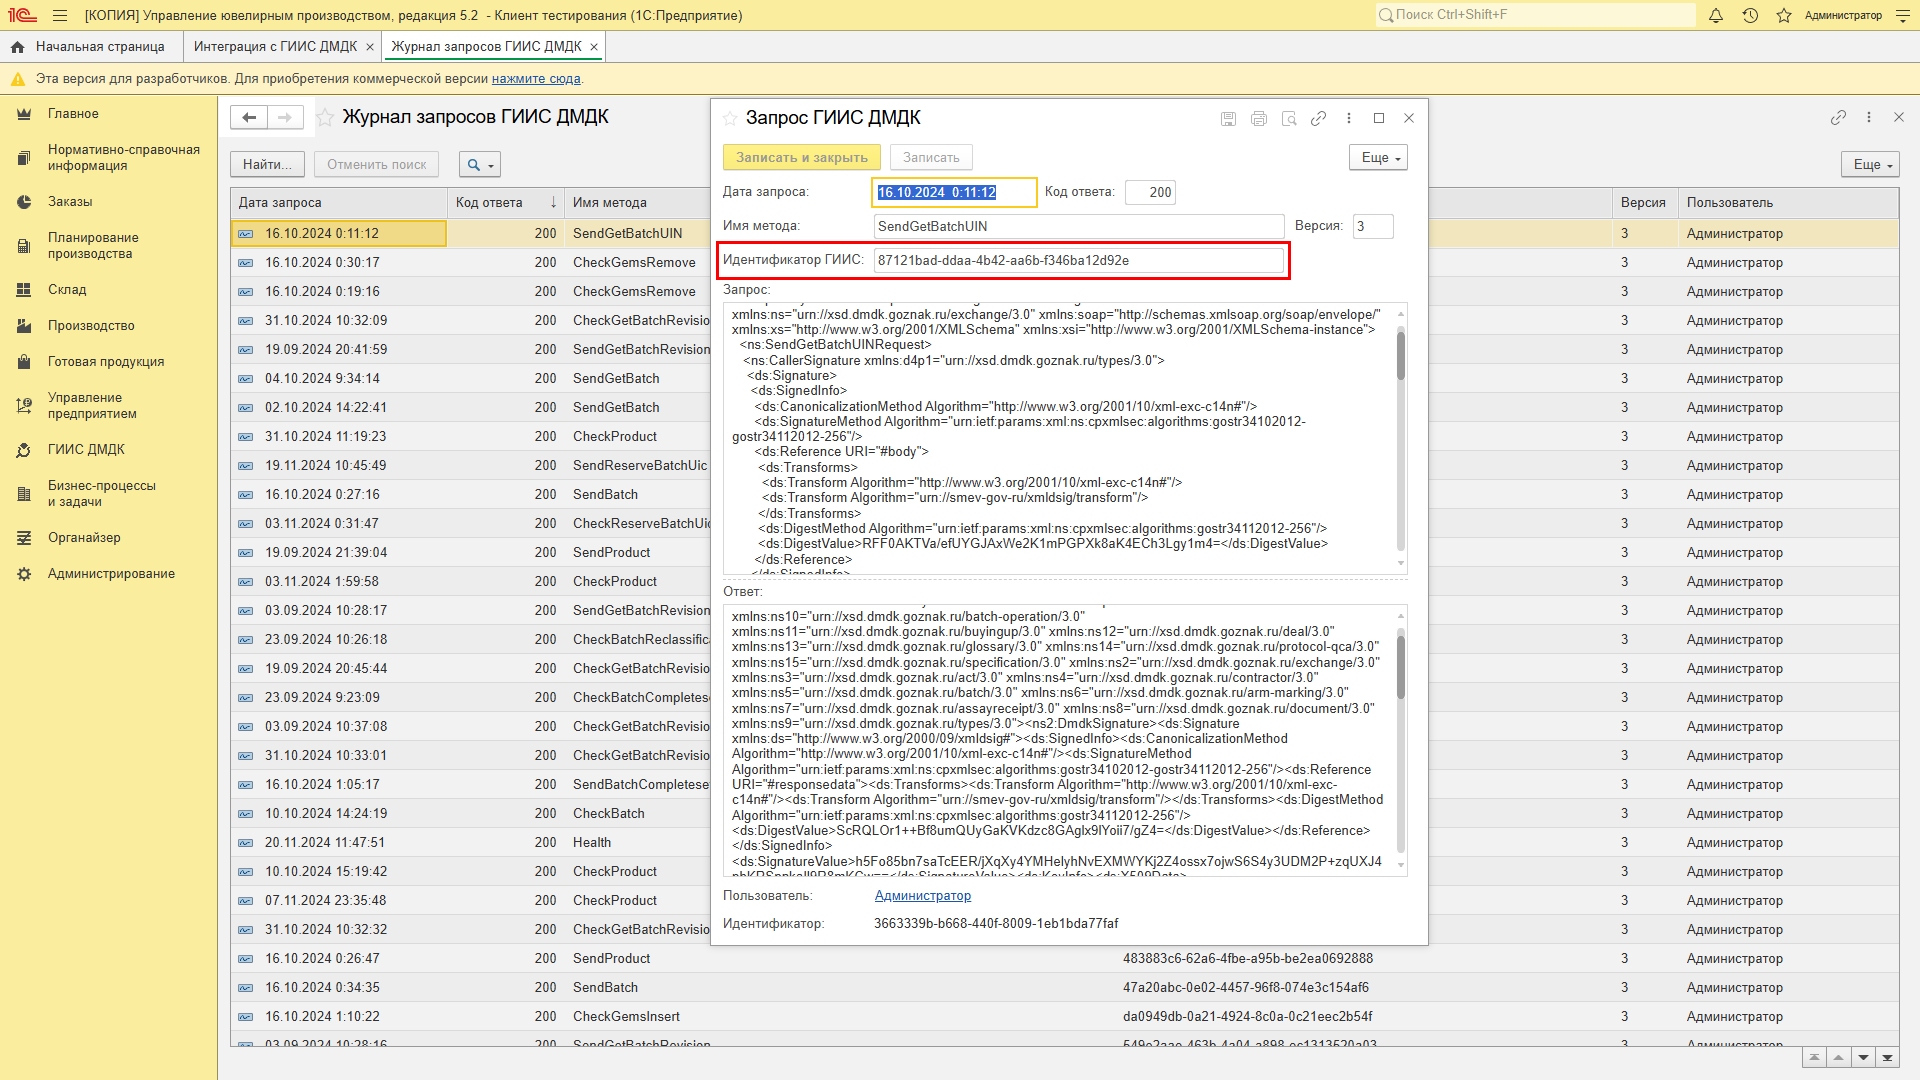Jump to the first row arrow icon
Screen dimensions: 1920x1080
(x=1814, y=1058)
